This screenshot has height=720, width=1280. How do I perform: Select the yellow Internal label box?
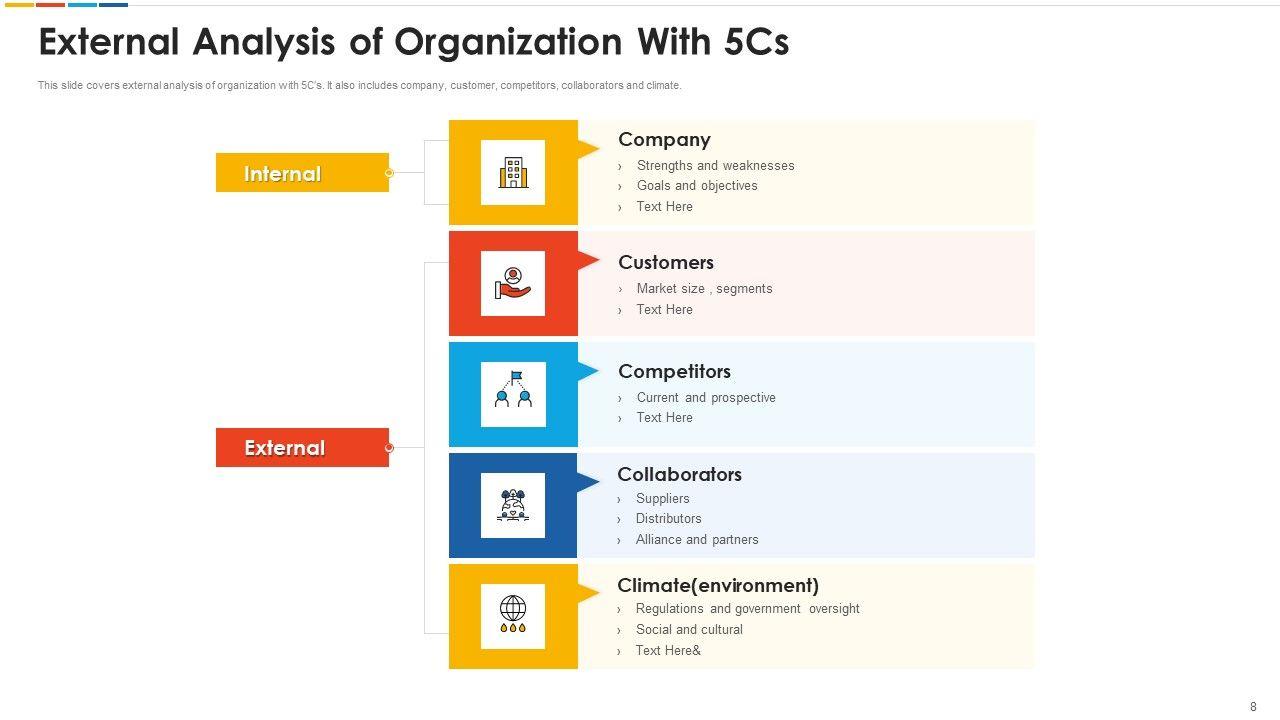301,173
